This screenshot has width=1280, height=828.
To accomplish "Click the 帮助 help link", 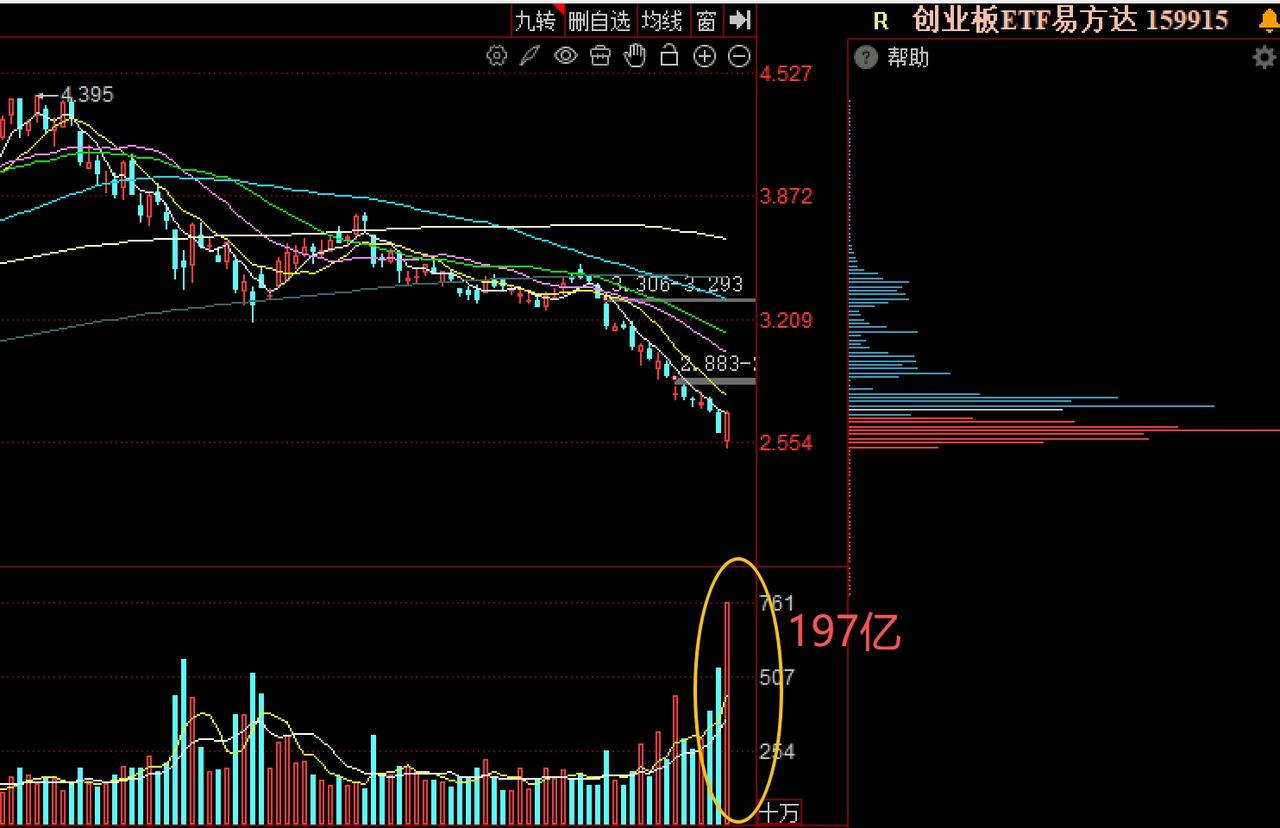I will (908, 58).
